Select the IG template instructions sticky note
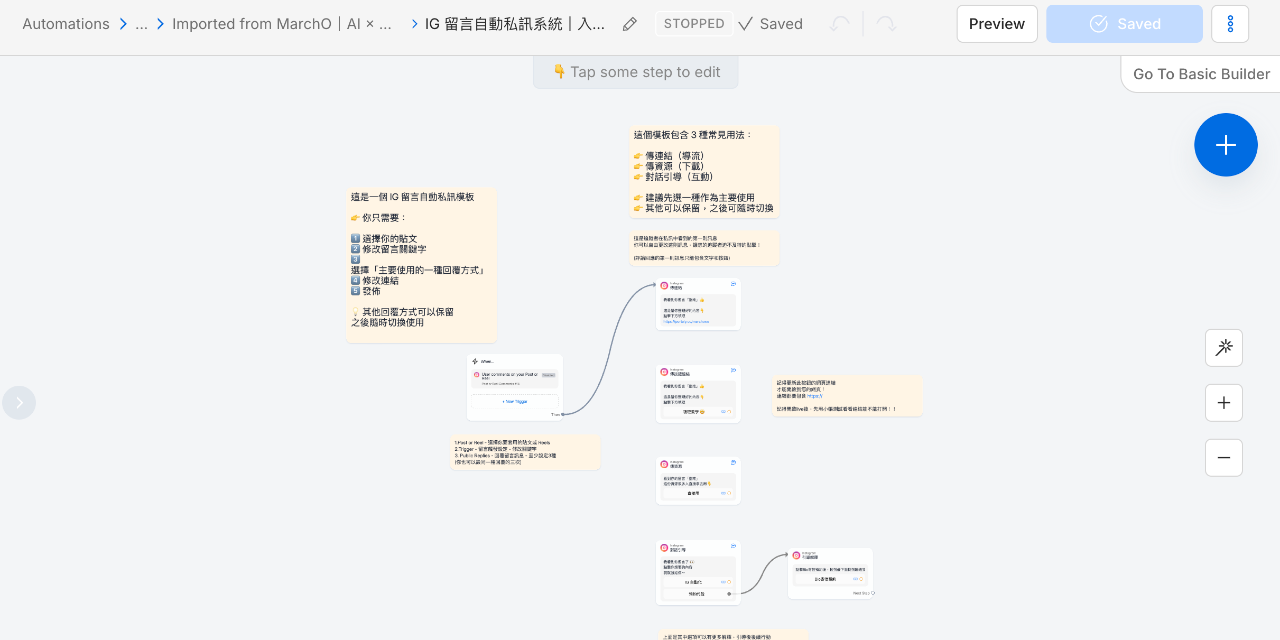Image resolution: width=1280 pixels, height=640 pixels. click(421, 265)
